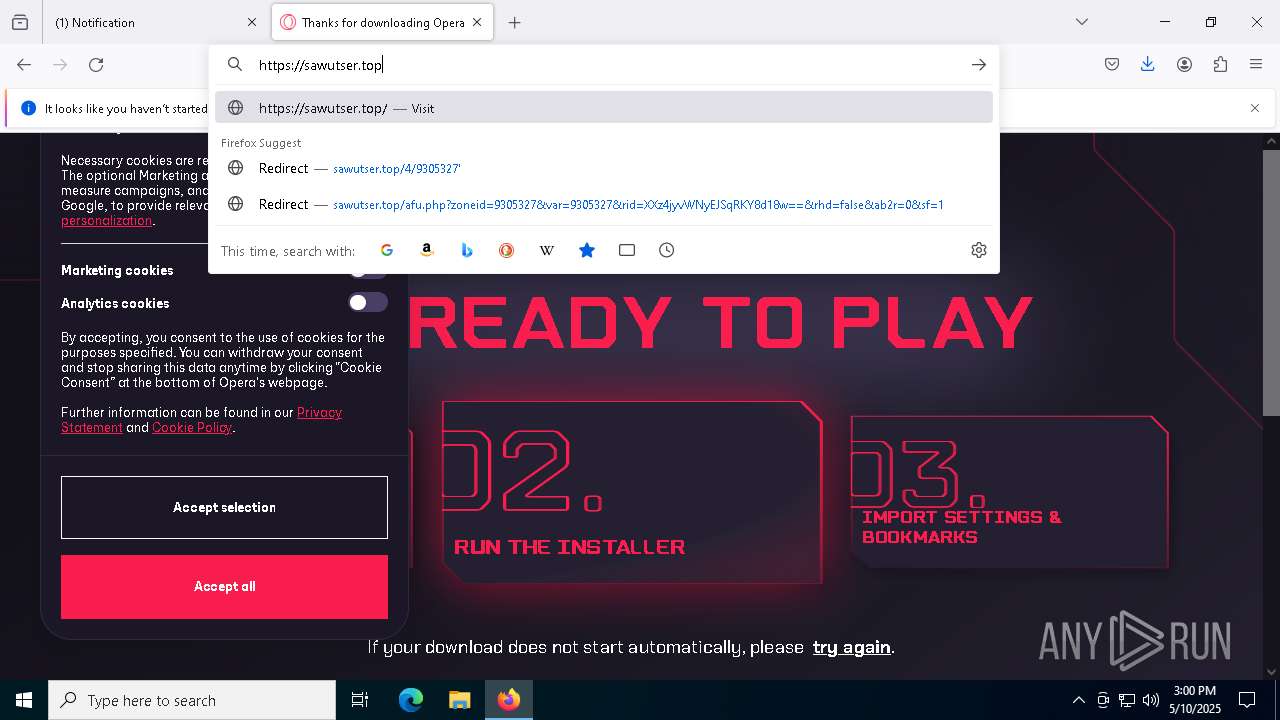This screenshot has width=1280, height=720.
Task: Open the Downloads panel
Action: tap(1148, 65)
